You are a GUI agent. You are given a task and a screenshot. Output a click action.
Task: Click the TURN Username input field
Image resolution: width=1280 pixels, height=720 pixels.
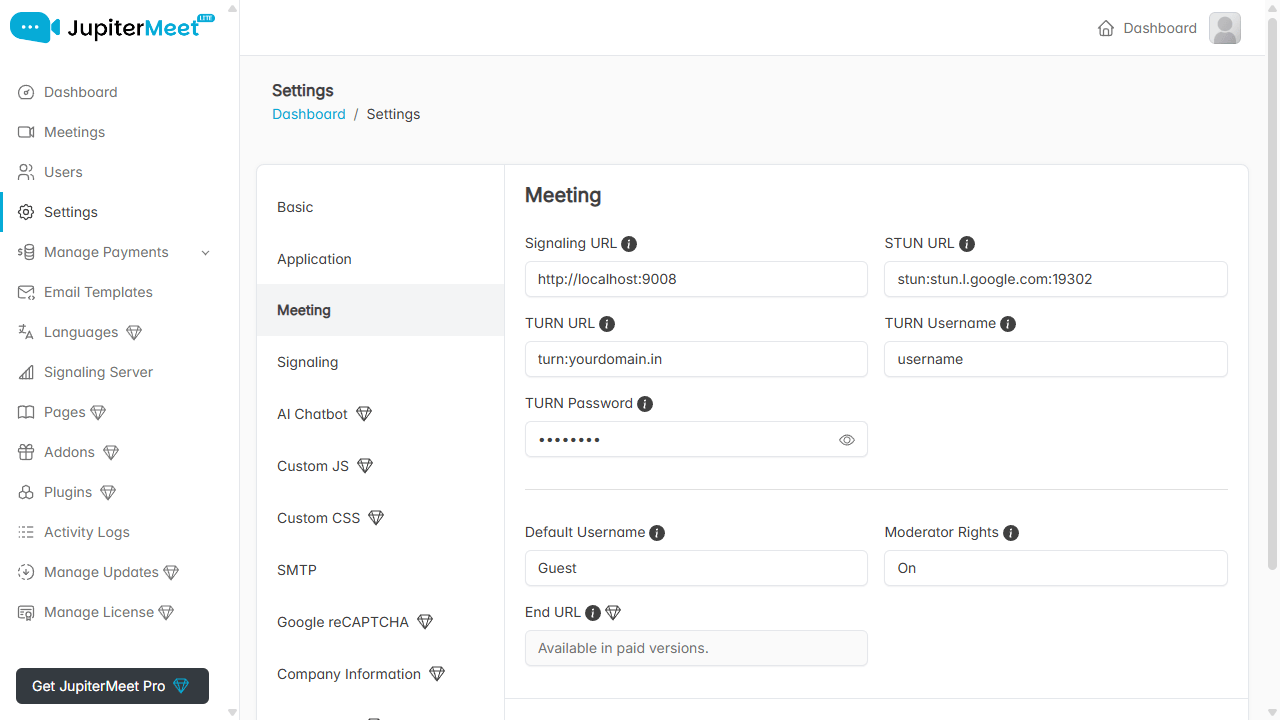coord(1056,359)
